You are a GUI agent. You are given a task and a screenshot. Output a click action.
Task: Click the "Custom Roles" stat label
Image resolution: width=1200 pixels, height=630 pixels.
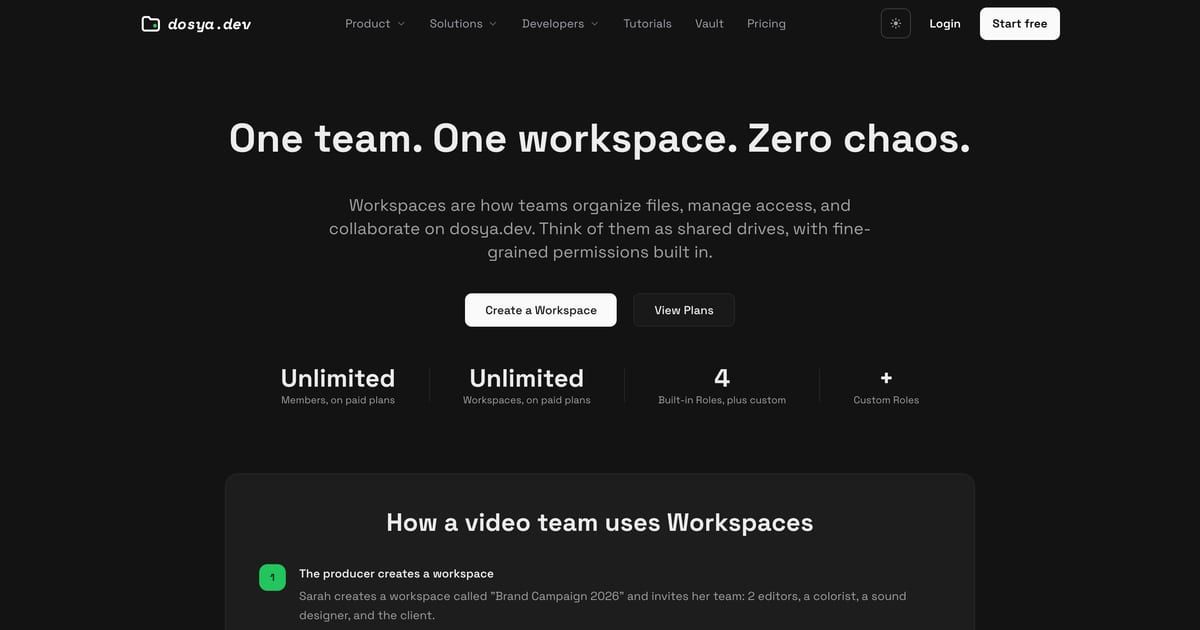pyautogui.click(x=886, y=400)
